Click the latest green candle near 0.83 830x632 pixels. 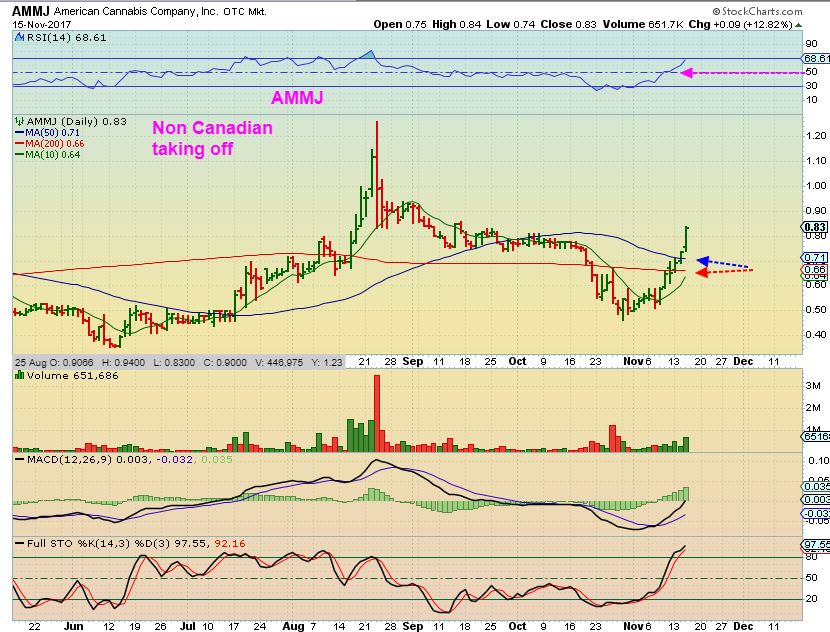(687, 239)
